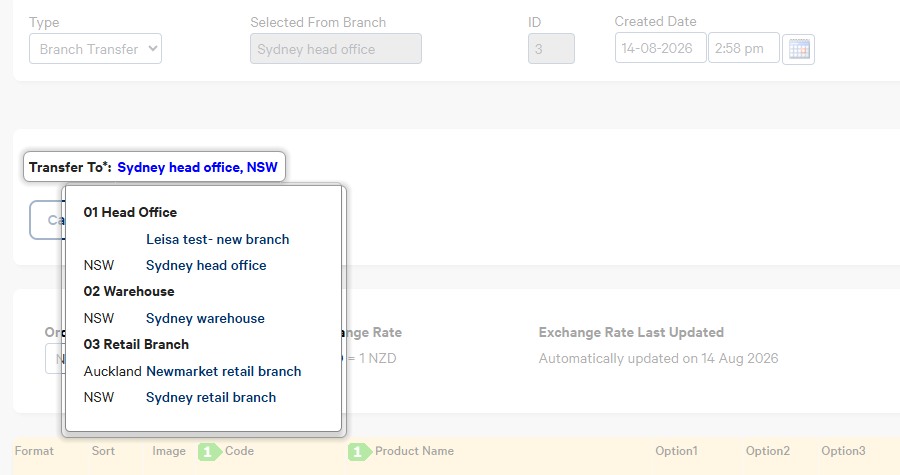900x475 pixels.
Task: Click the Option3 column header
Action: coord(843,451)
